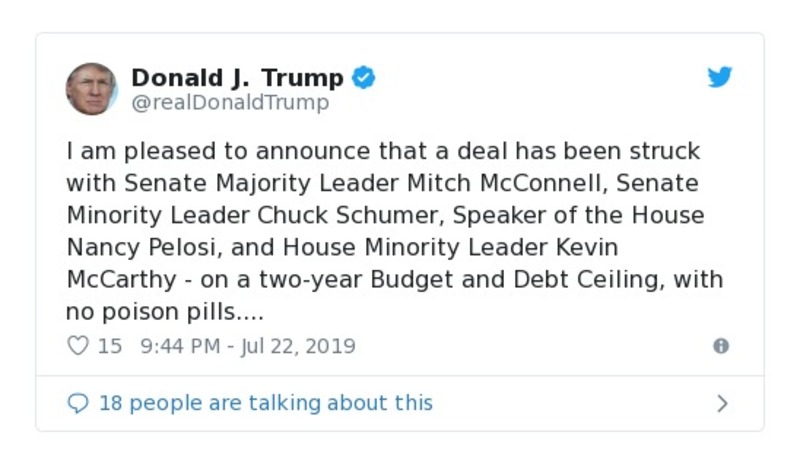The height and width of the screenshot is (467, 800).
Task: Click the blue verified badge
Action: [x=365, y=78]
